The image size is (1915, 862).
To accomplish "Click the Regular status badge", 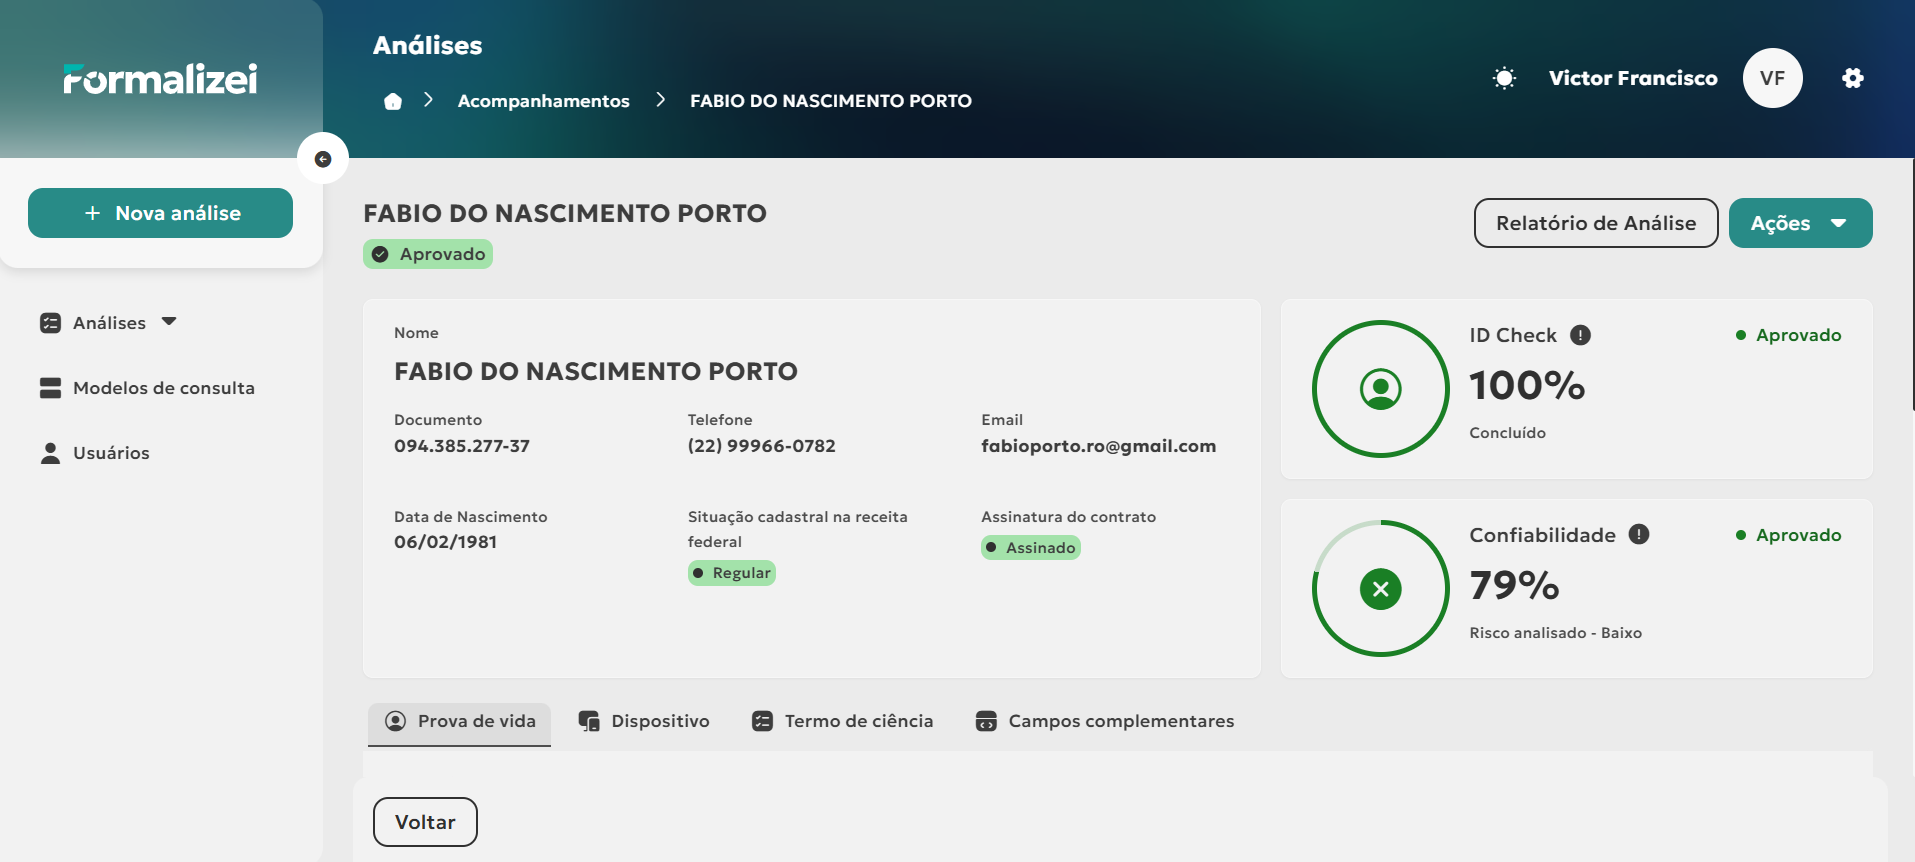I will (x=732, y=573).
